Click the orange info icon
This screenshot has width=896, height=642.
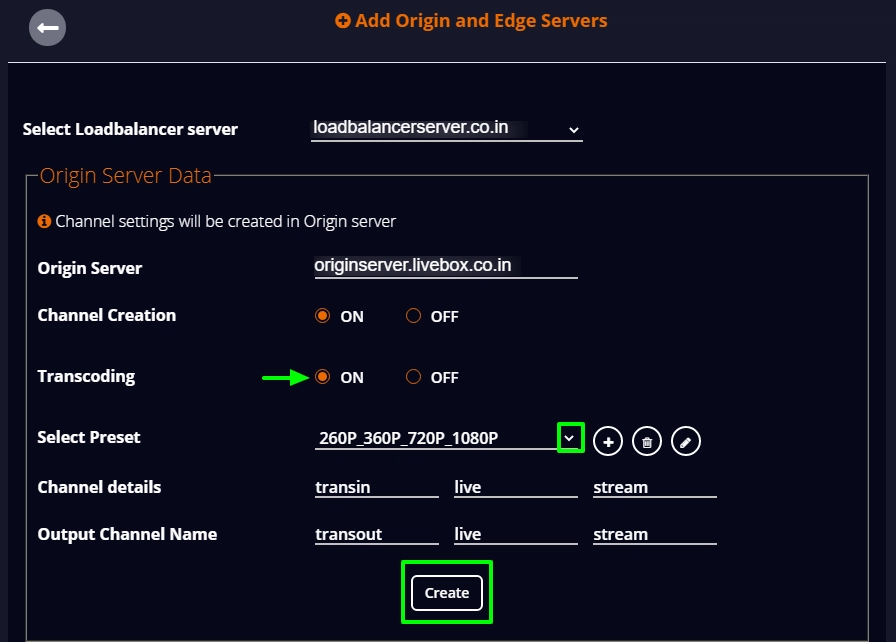(x=44, y=221)
